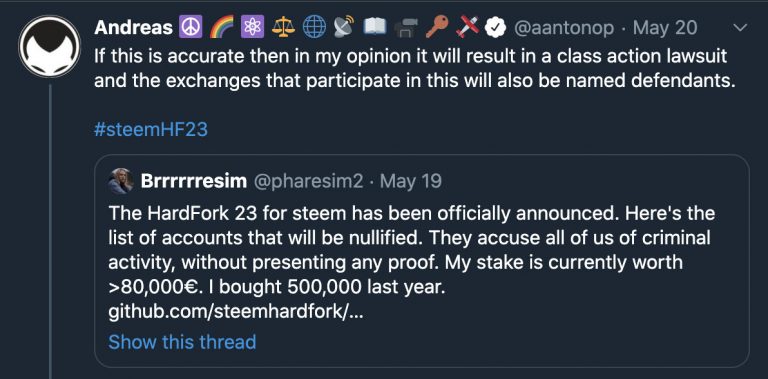This screenshot has width=768, height=379.
Task: Expand the tweet options chevron menu
Action: (739, 28)
